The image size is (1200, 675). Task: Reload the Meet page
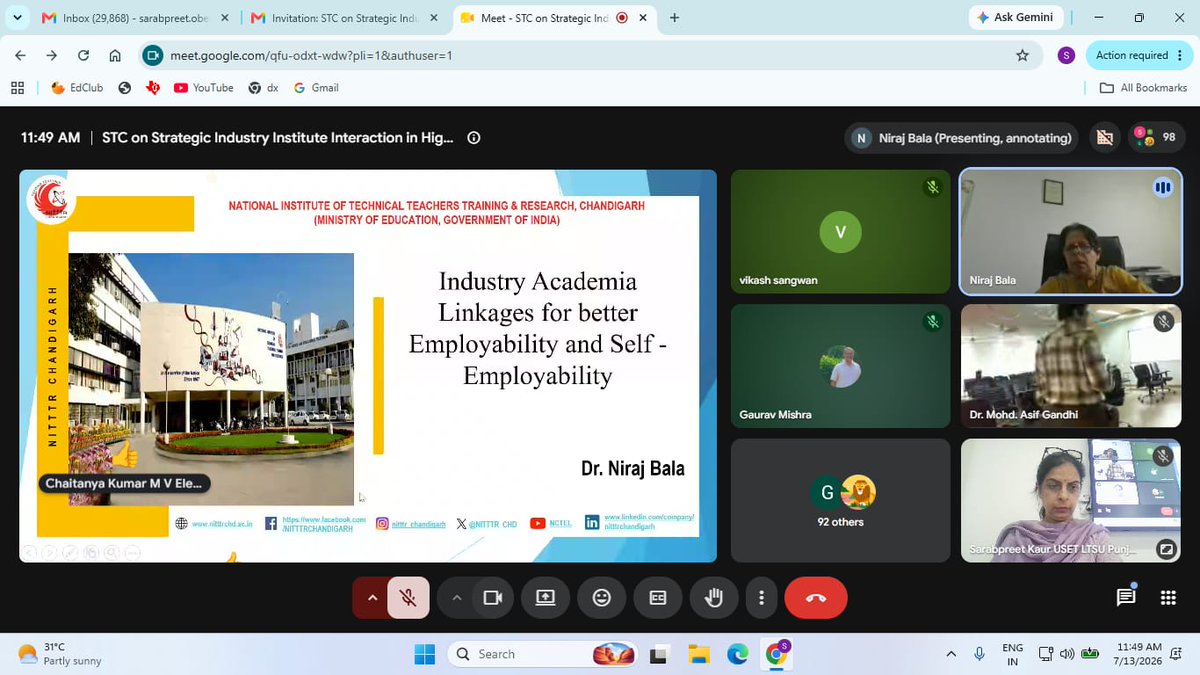83,55
